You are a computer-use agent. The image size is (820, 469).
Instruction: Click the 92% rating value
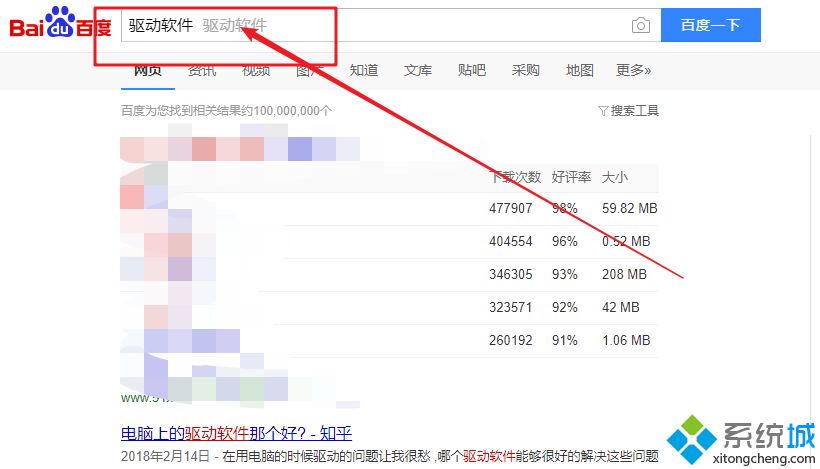pos(565,307)
